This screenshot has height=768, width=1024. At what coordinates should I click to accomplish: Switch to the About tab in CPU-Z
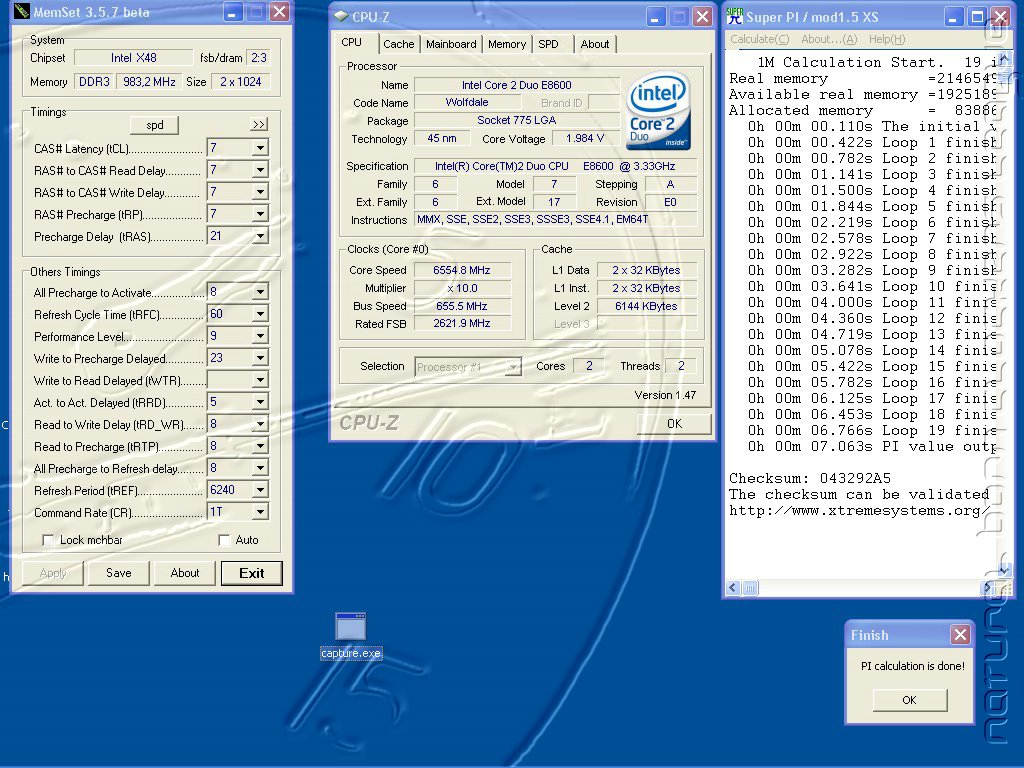pyautogui.click(x=594, y=44)
